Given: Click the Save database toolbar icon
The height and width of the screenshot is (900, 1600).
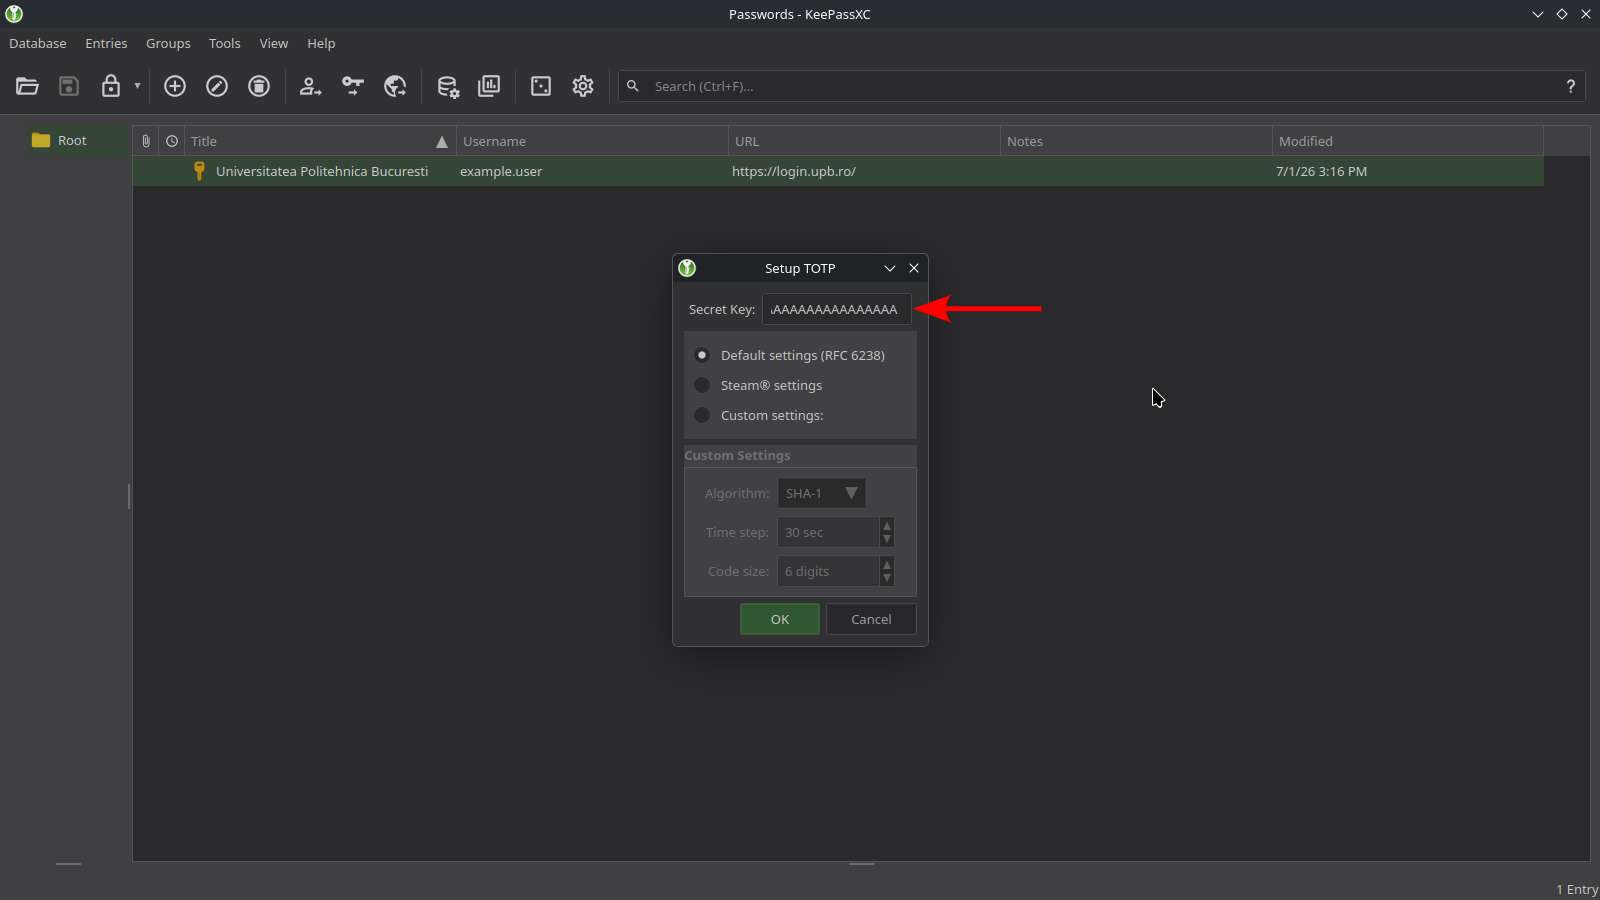Looking at the screenshot, I should click(x=69, y=86).
